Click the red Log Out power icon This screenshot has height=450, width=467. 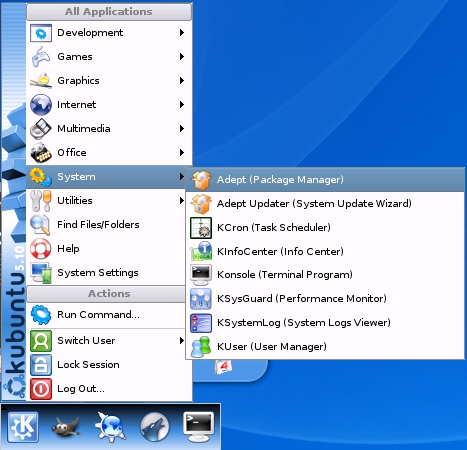coord(41,389)
